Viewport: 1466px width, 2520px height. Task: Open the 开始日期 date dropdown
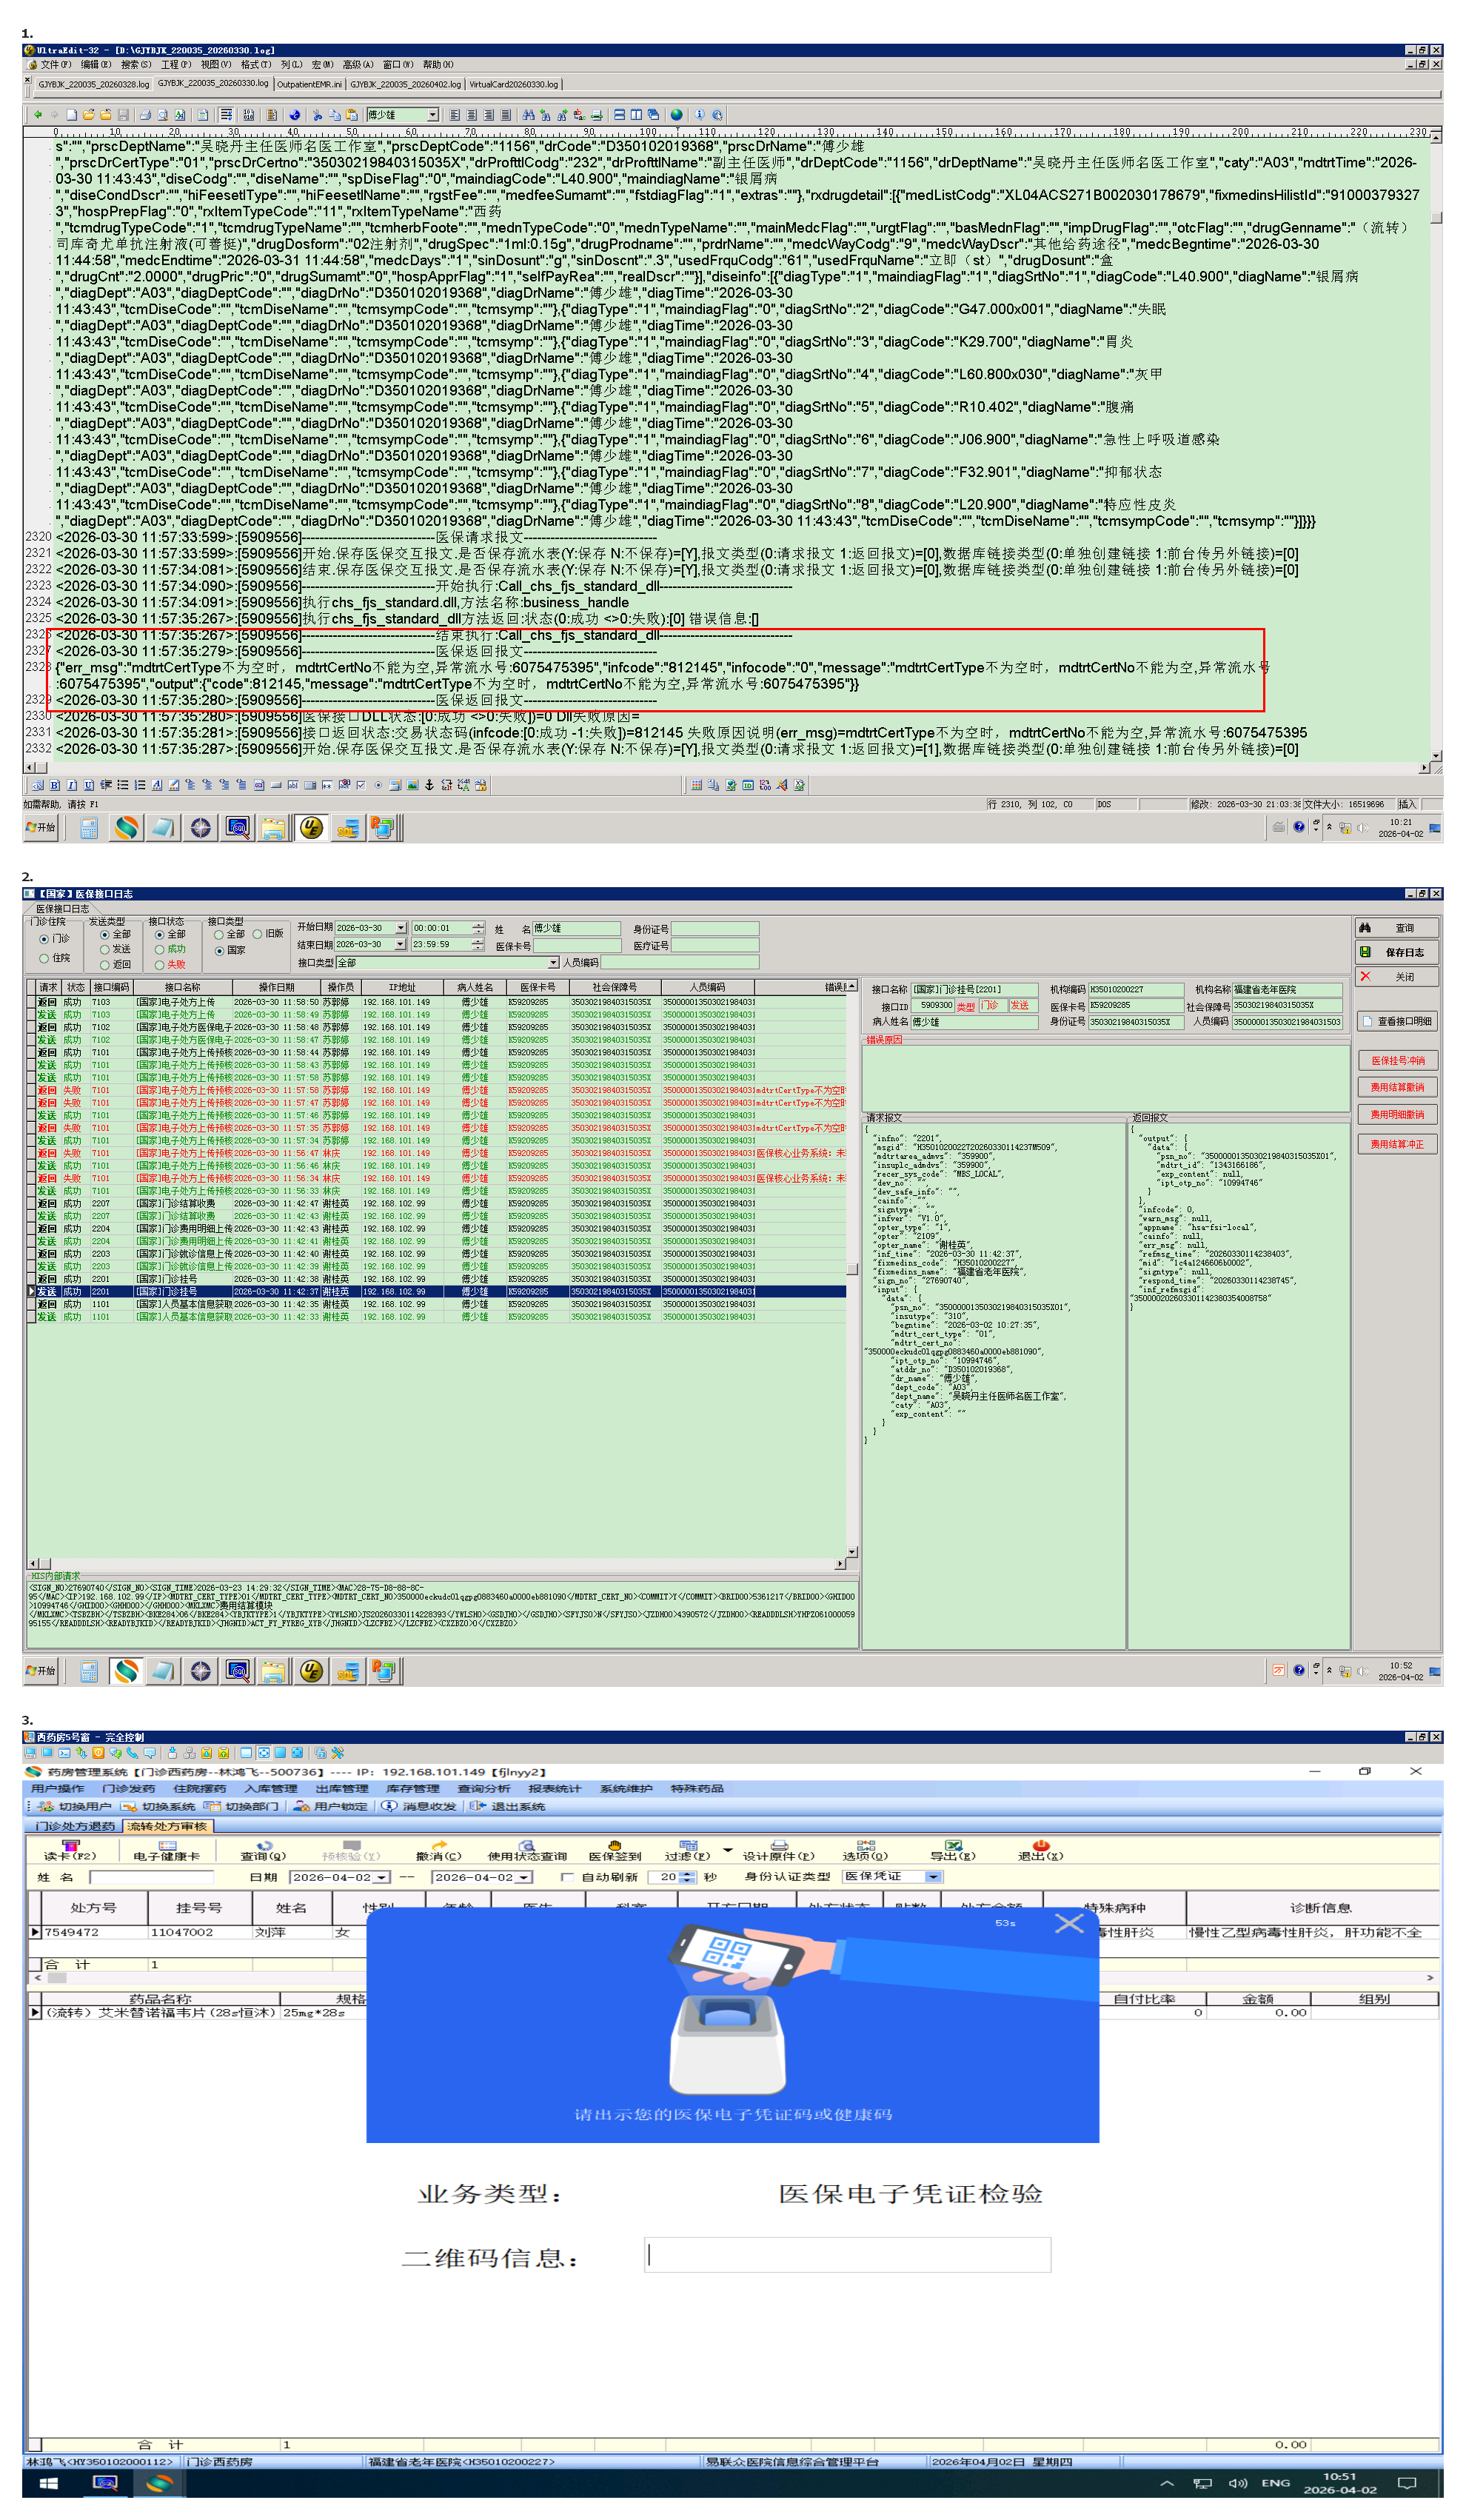coord(401,928)
